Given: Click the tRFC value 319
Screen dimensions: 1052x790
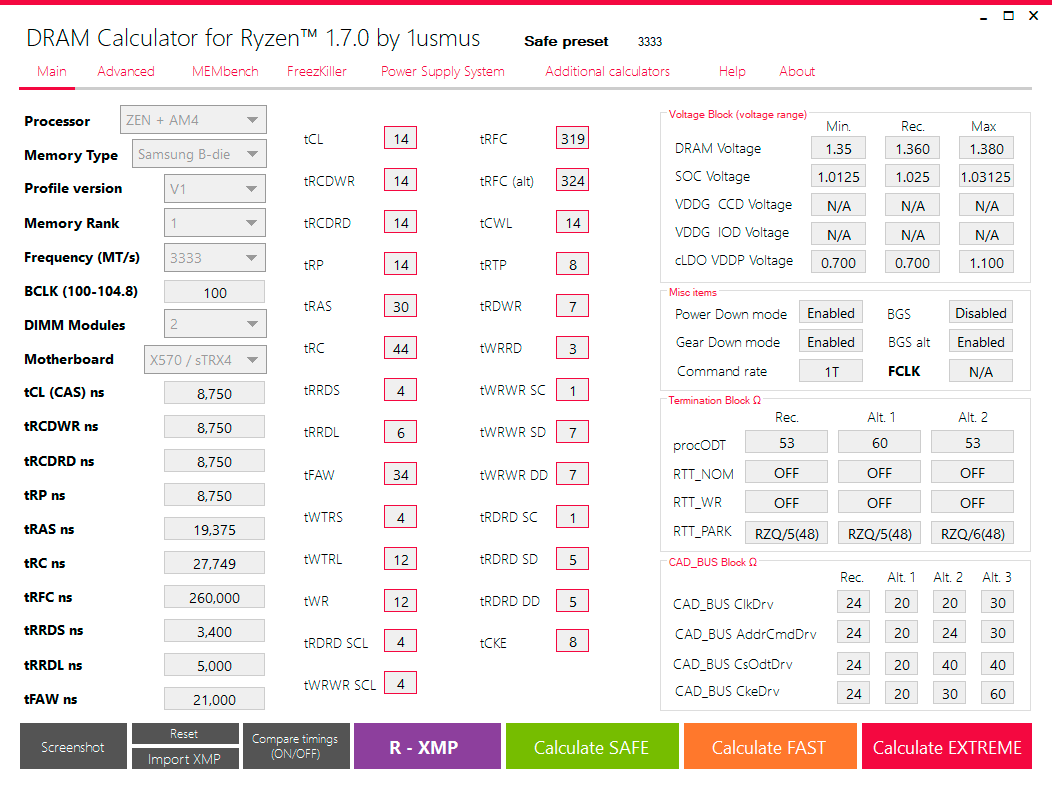Looking at the screenshot, I should click(572, 138).
